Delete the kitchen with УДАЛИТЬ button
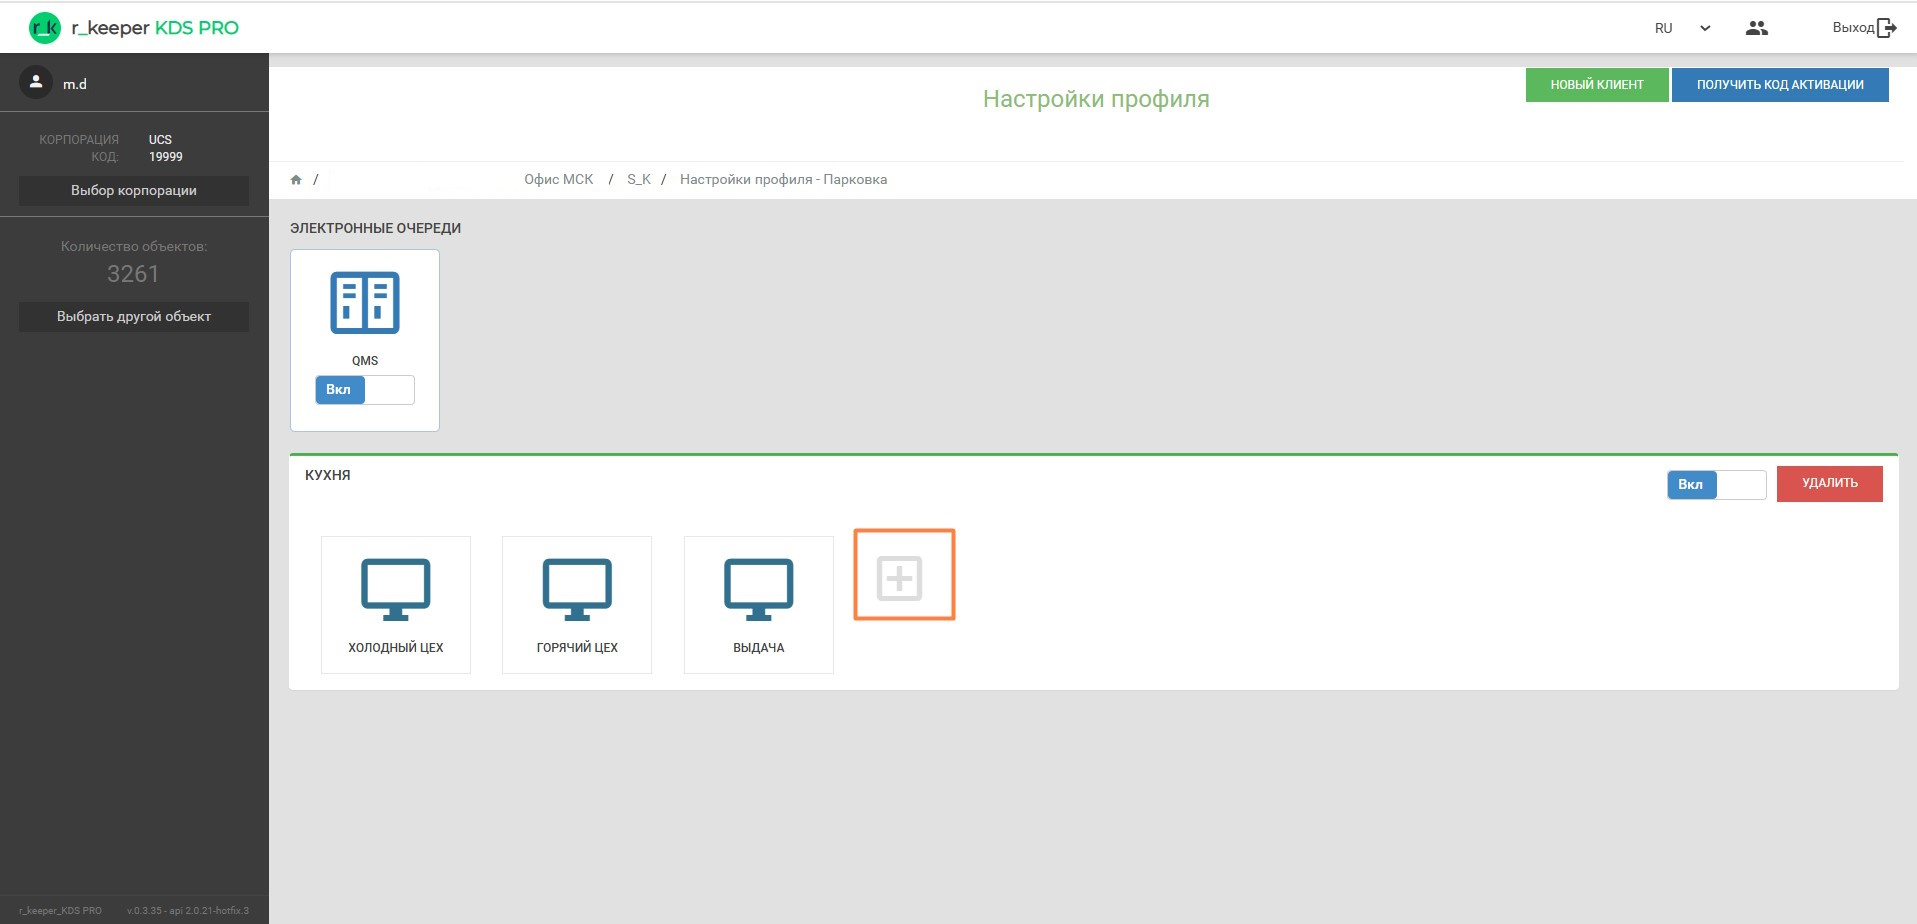 (1829, 484)
